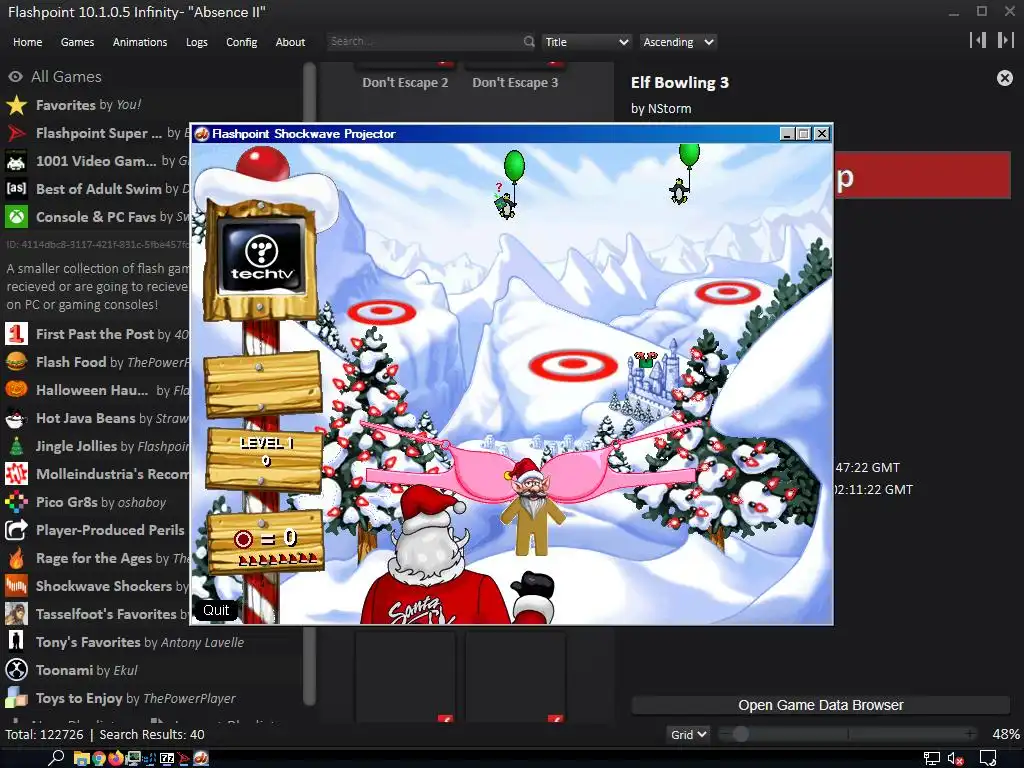Screen dimensions: 1024x768
Task: Click the plus end of zoom slider
Action: point(972,734)
